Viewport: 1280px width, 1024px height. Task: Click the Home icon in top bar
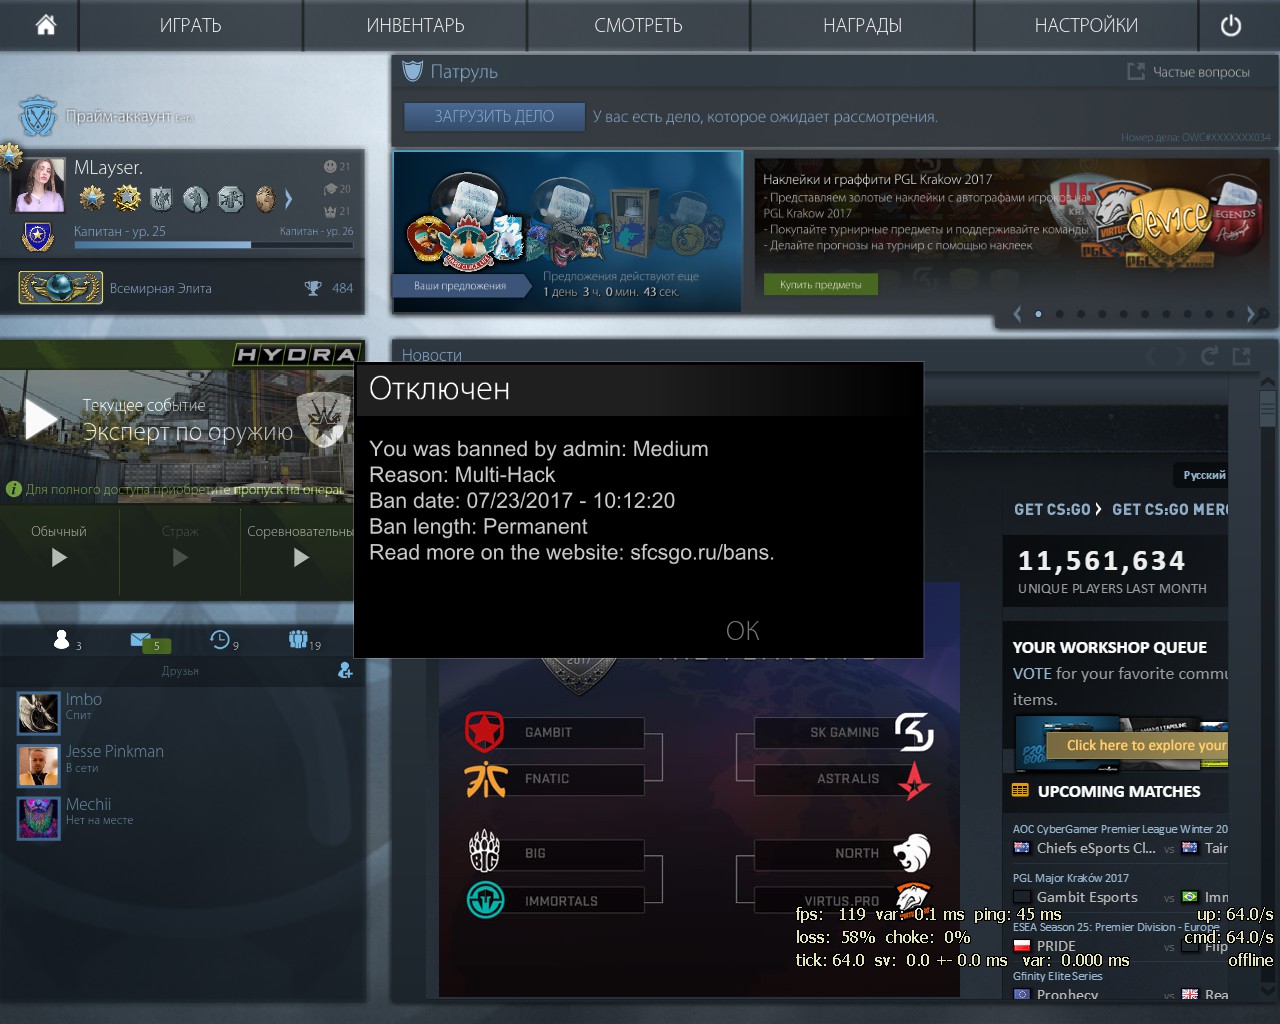tap(45, 25)
